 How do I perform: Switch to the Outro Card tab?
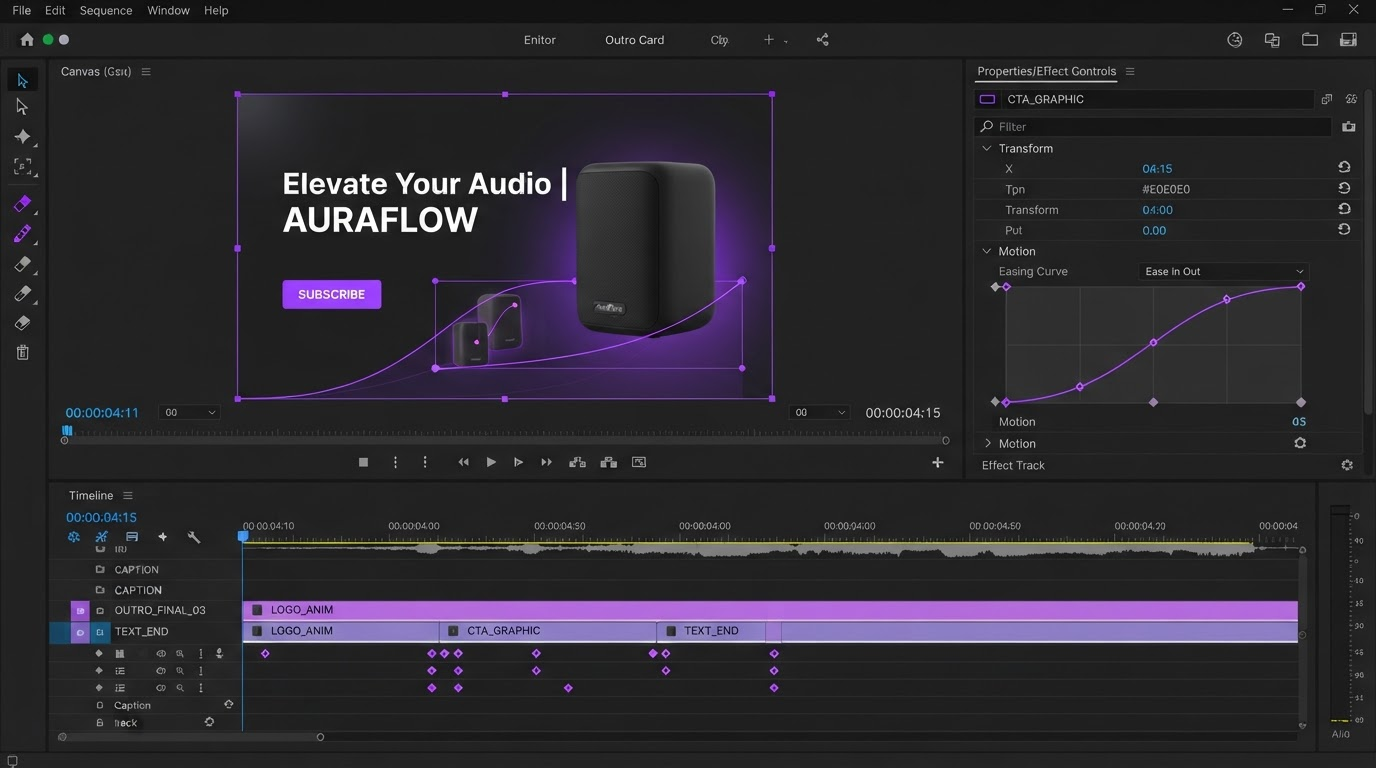[634, 40]
